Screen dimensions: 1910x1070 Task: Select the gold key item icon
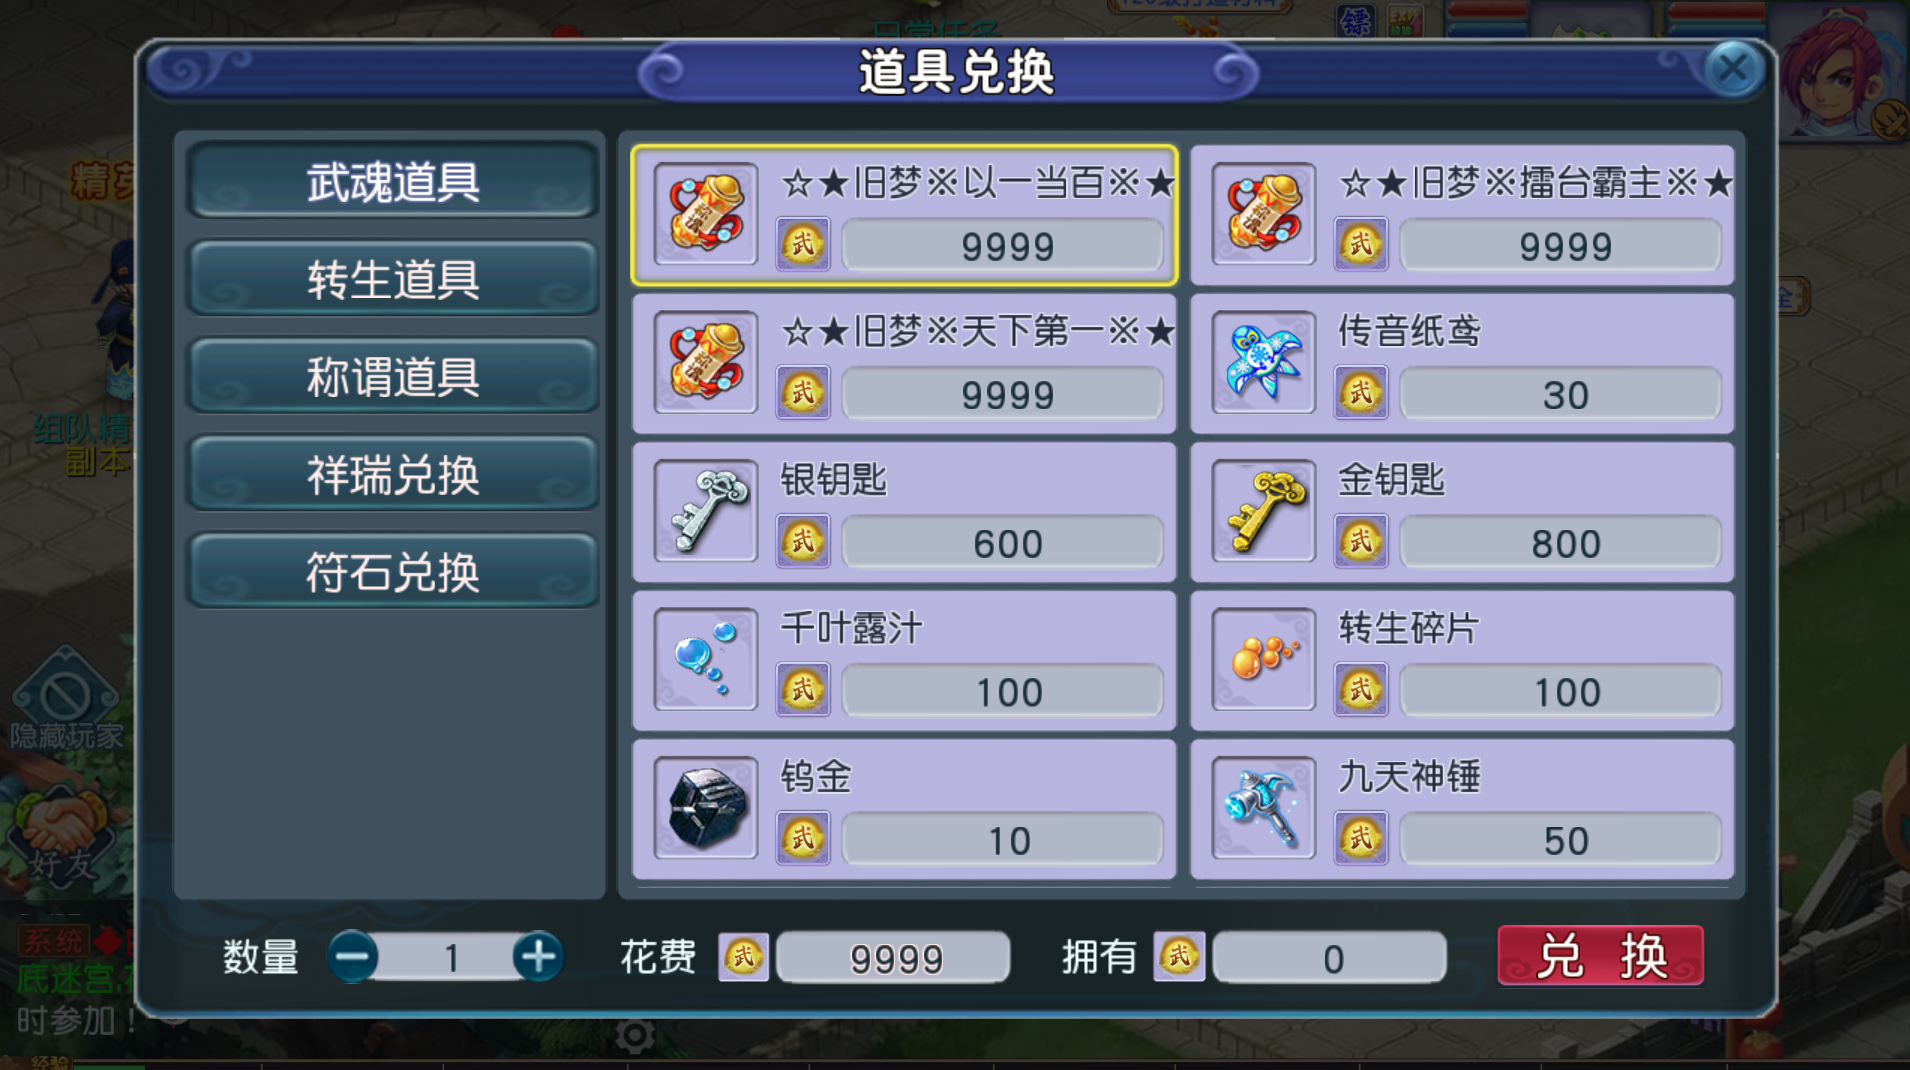click(x=1264, y=511)
